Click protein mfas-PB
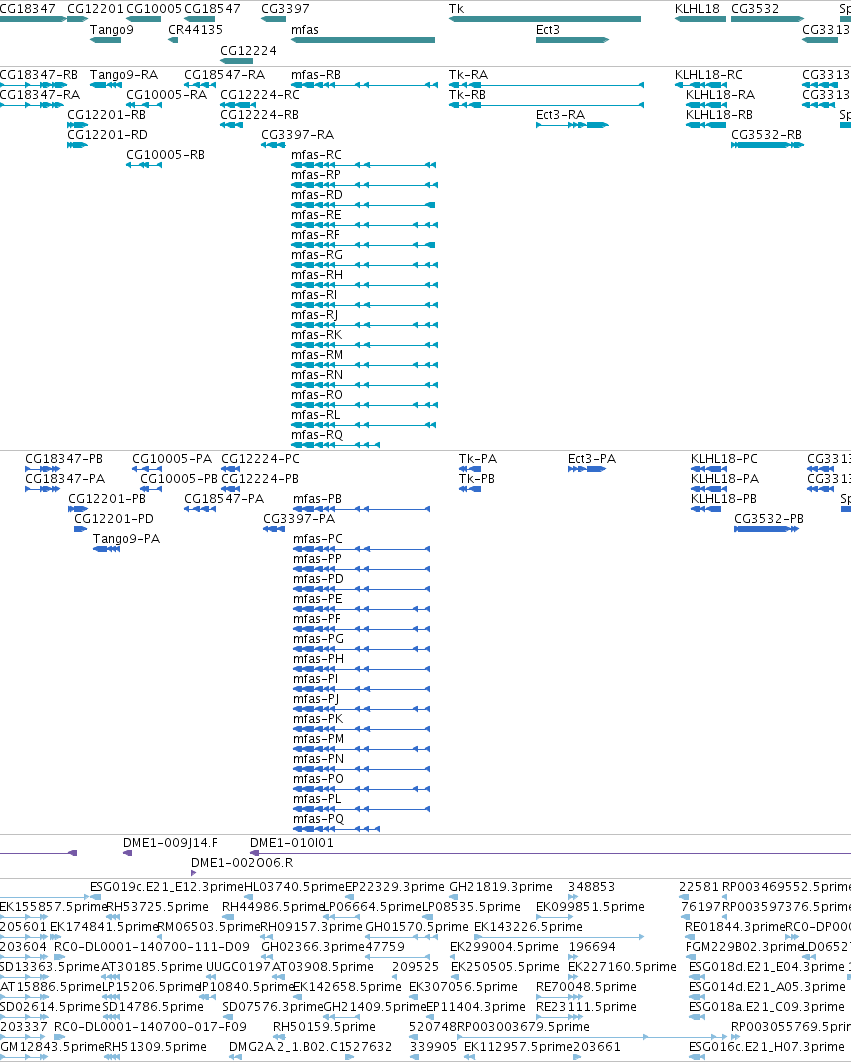851x1062 pixels. pyautogui.click(x=317, y=498)
